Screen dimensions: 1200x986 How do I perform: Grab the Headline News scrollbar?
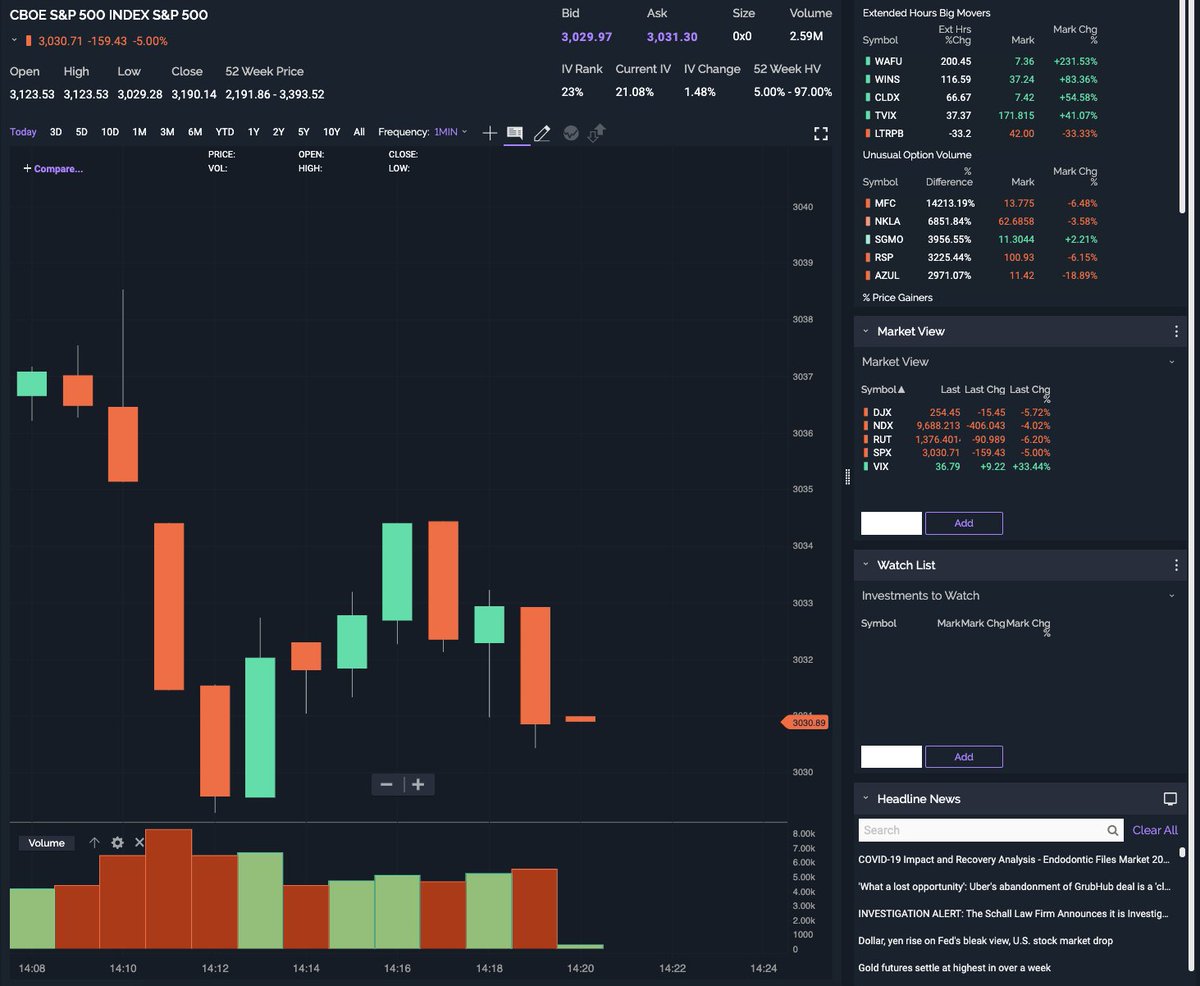pos(1182,853)
